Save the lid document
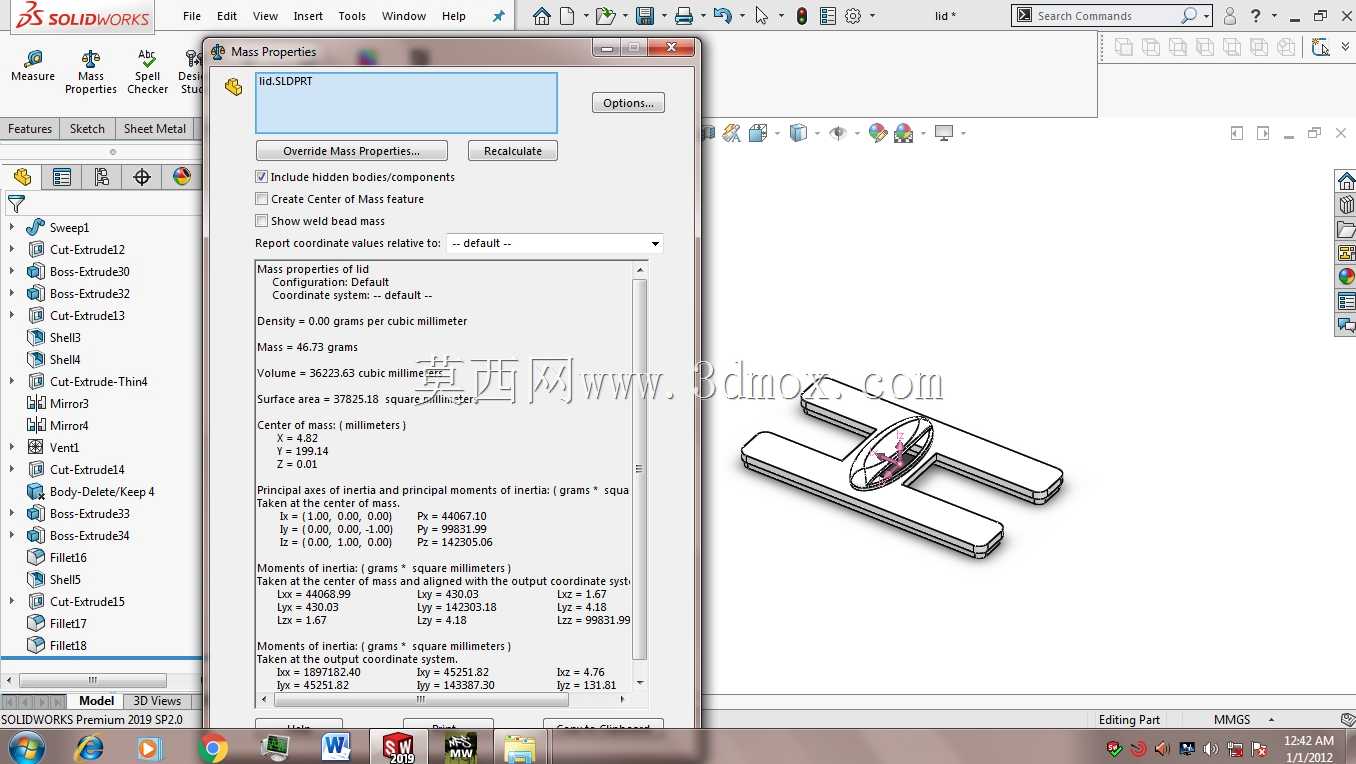The width and height of the screenshot is (1356, 764). [x=645, y=16]
